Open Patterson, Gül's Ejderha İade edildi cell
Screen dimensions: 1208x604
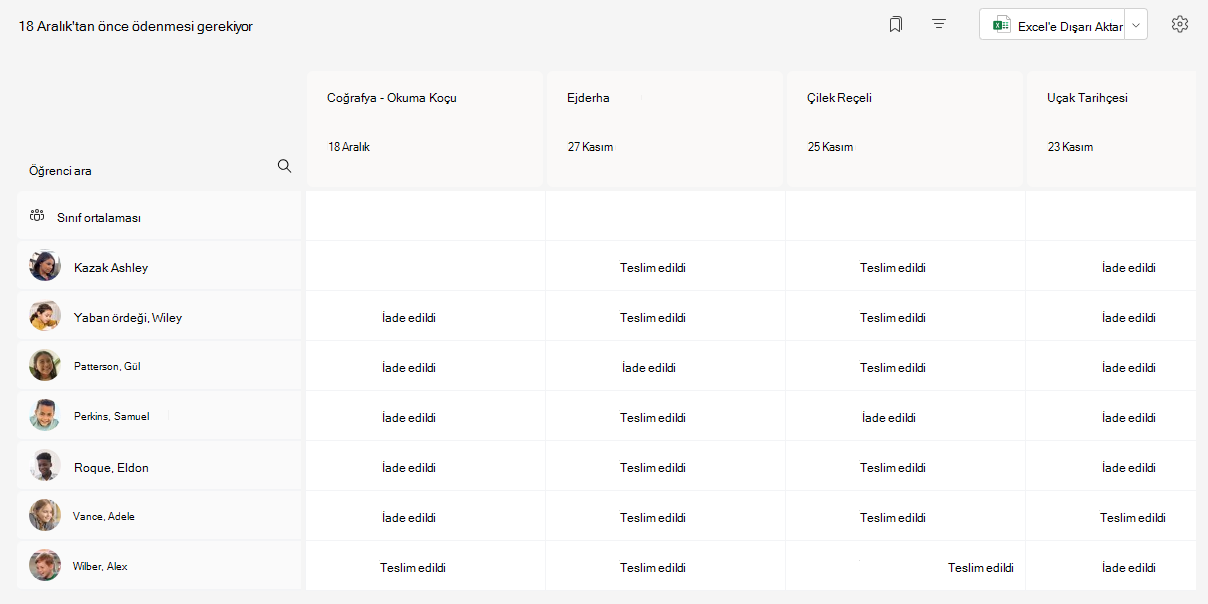tap(665, 366)
